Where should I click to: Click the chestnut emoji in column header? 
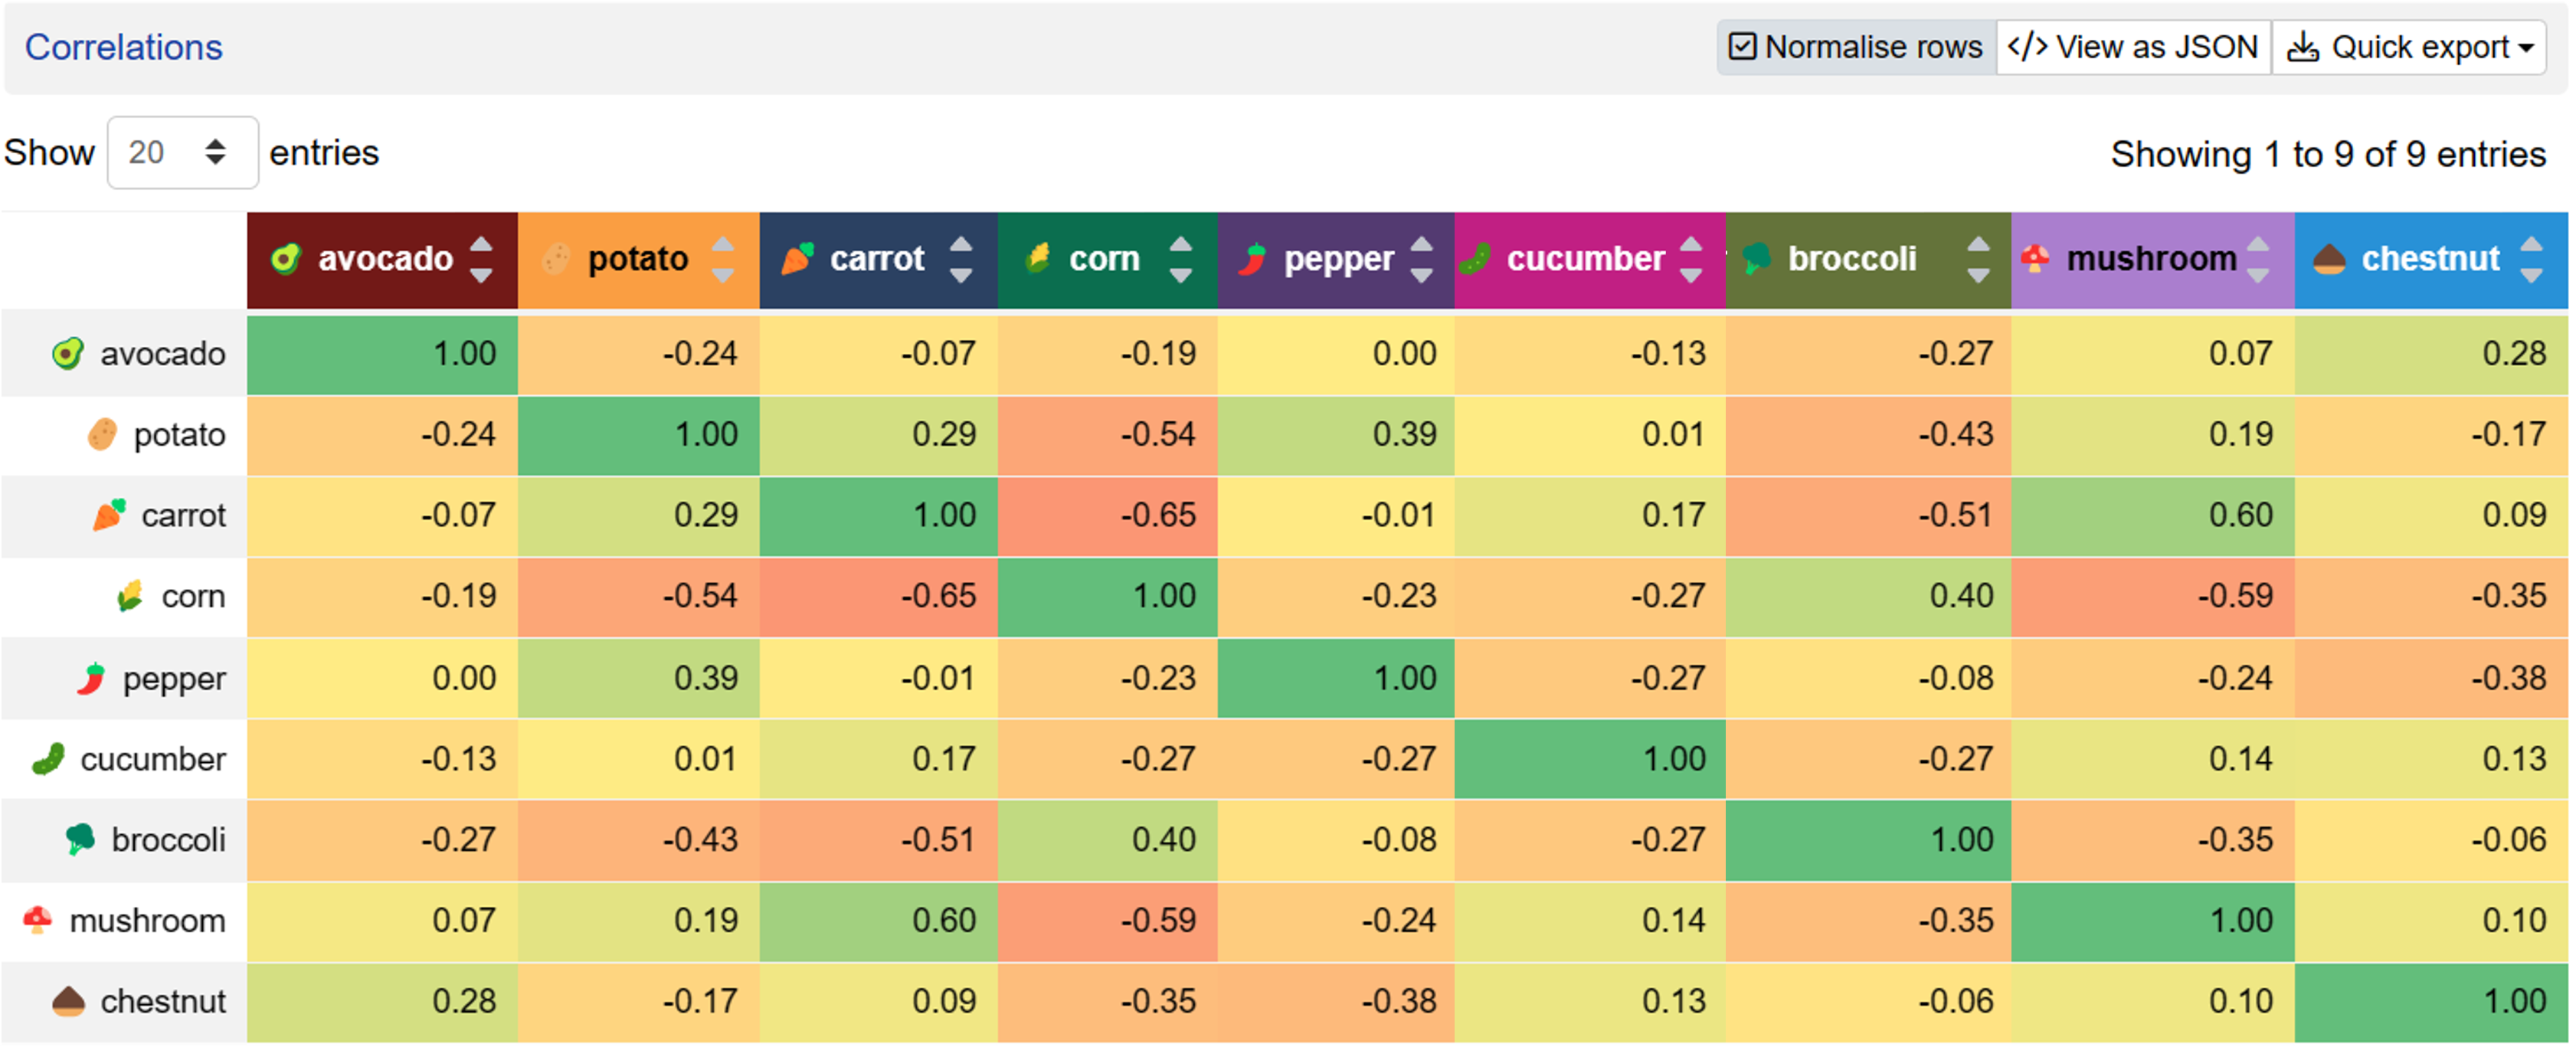pos(2329,259)
